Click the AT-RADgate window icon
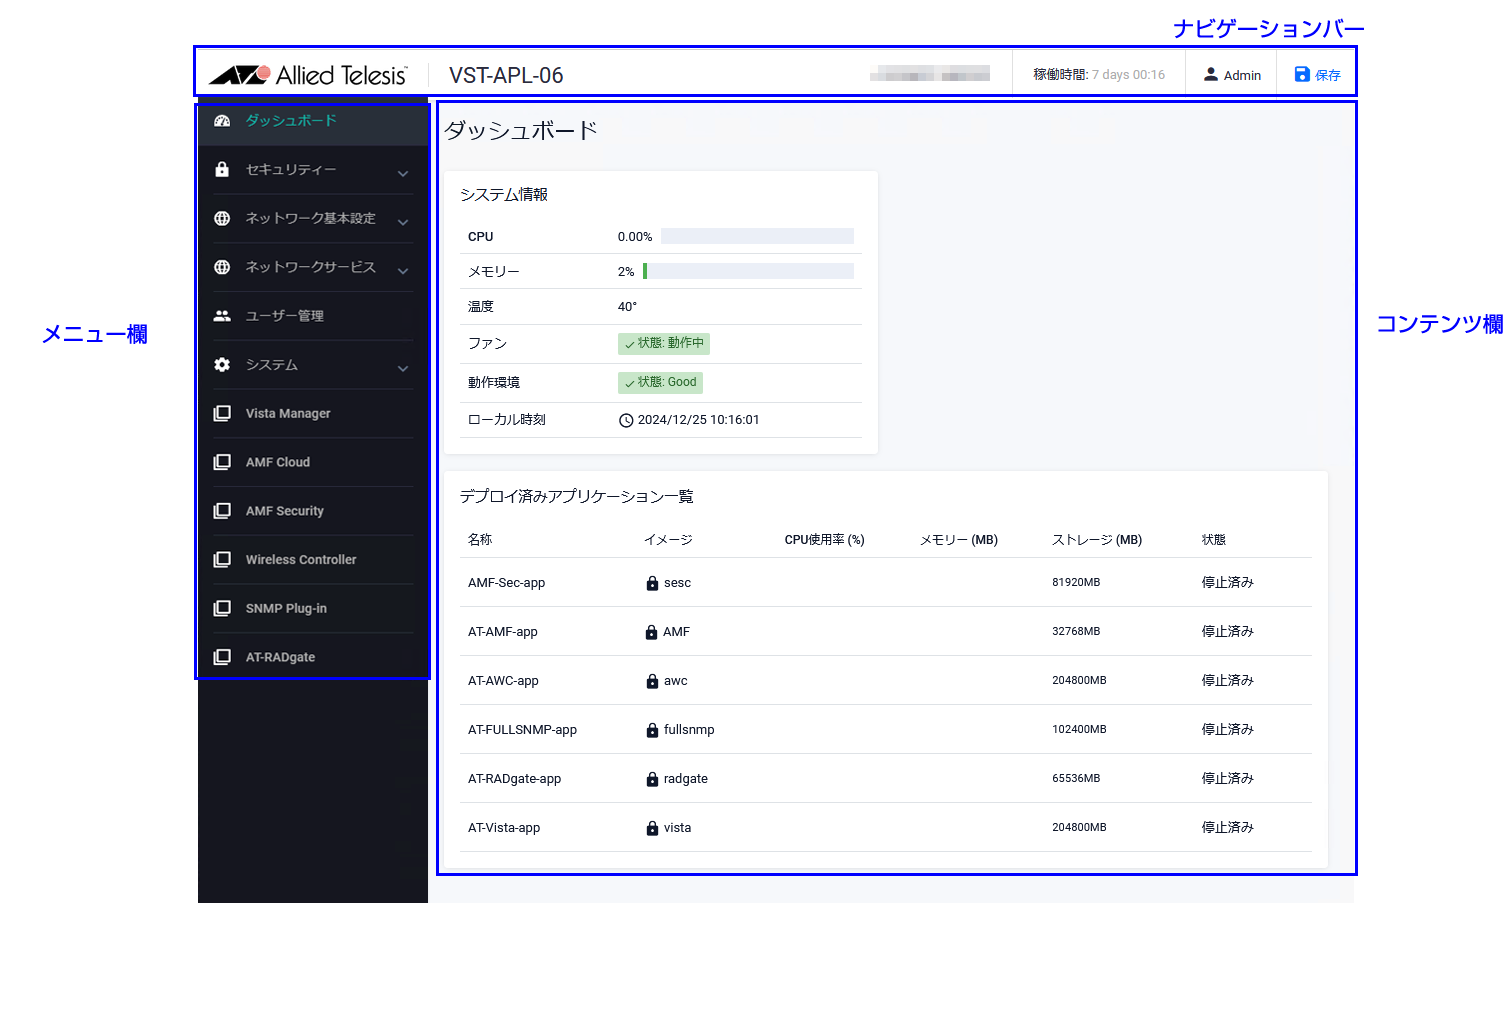Viewport: 1512px width, 1020px height. click(x=222, y=658)
